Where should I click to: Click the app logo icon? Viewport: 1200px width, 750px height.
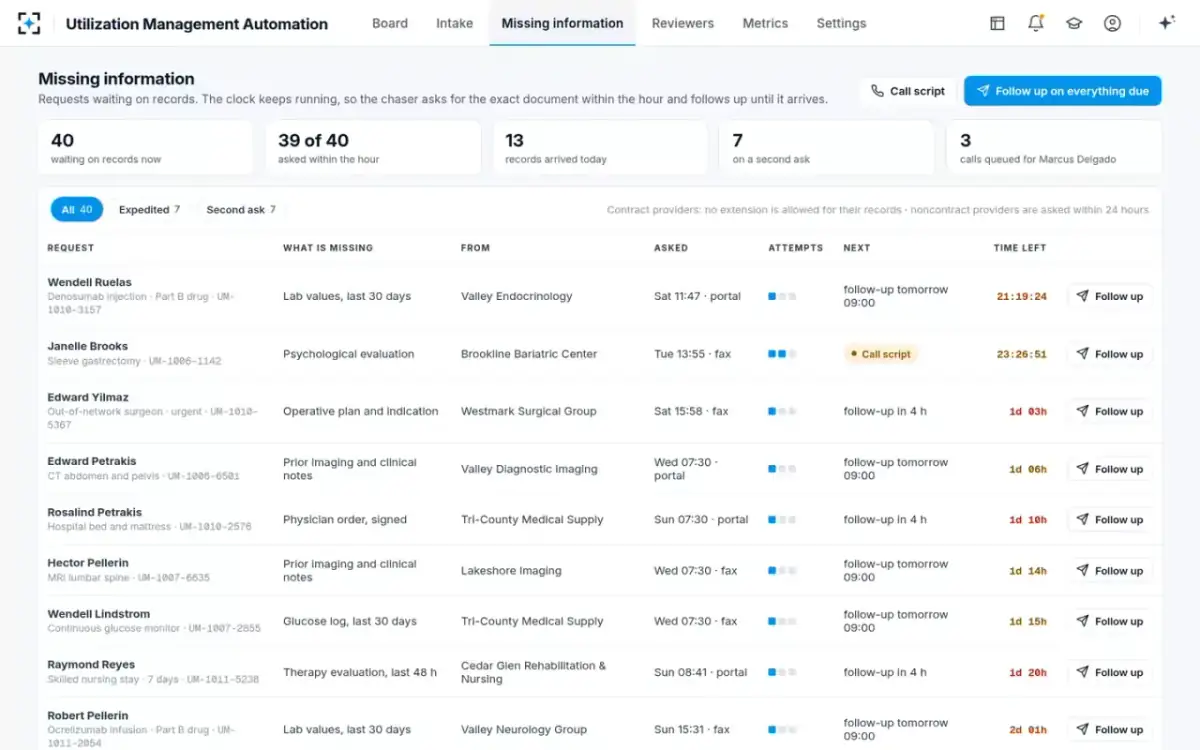[29, 23]
